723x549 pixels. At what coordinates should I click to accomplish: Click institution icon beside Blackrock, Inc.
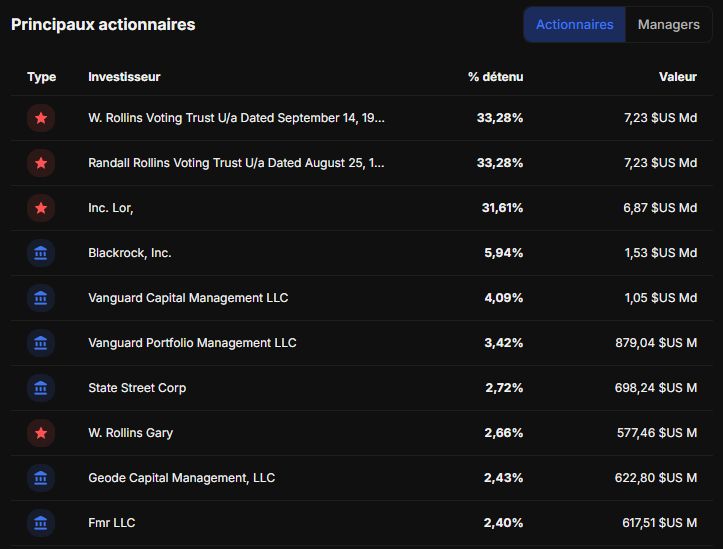pos(41,253)
